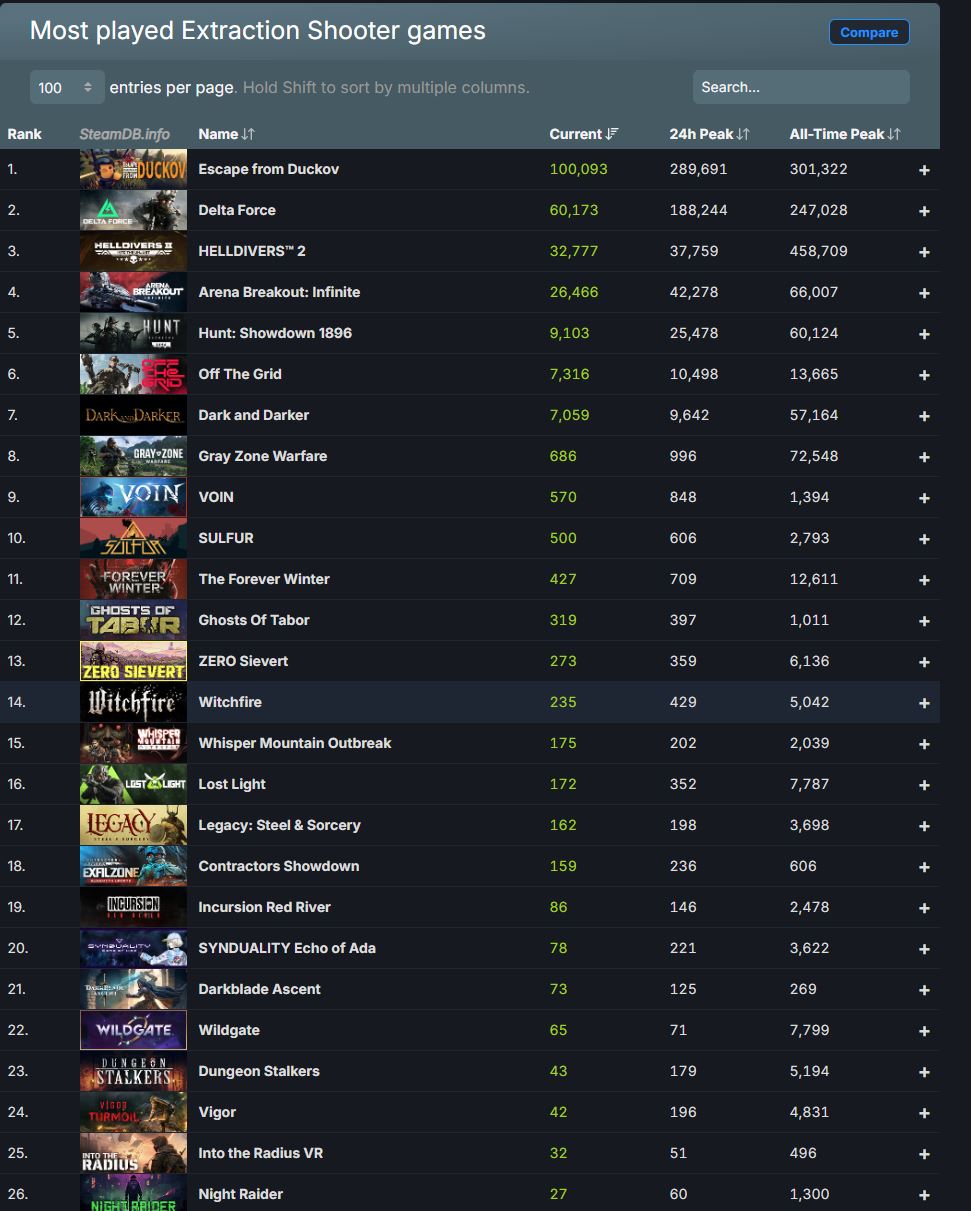
Task: Add SYNDUALITY Echo of Ada with plus icon
Action: [924, 949]
